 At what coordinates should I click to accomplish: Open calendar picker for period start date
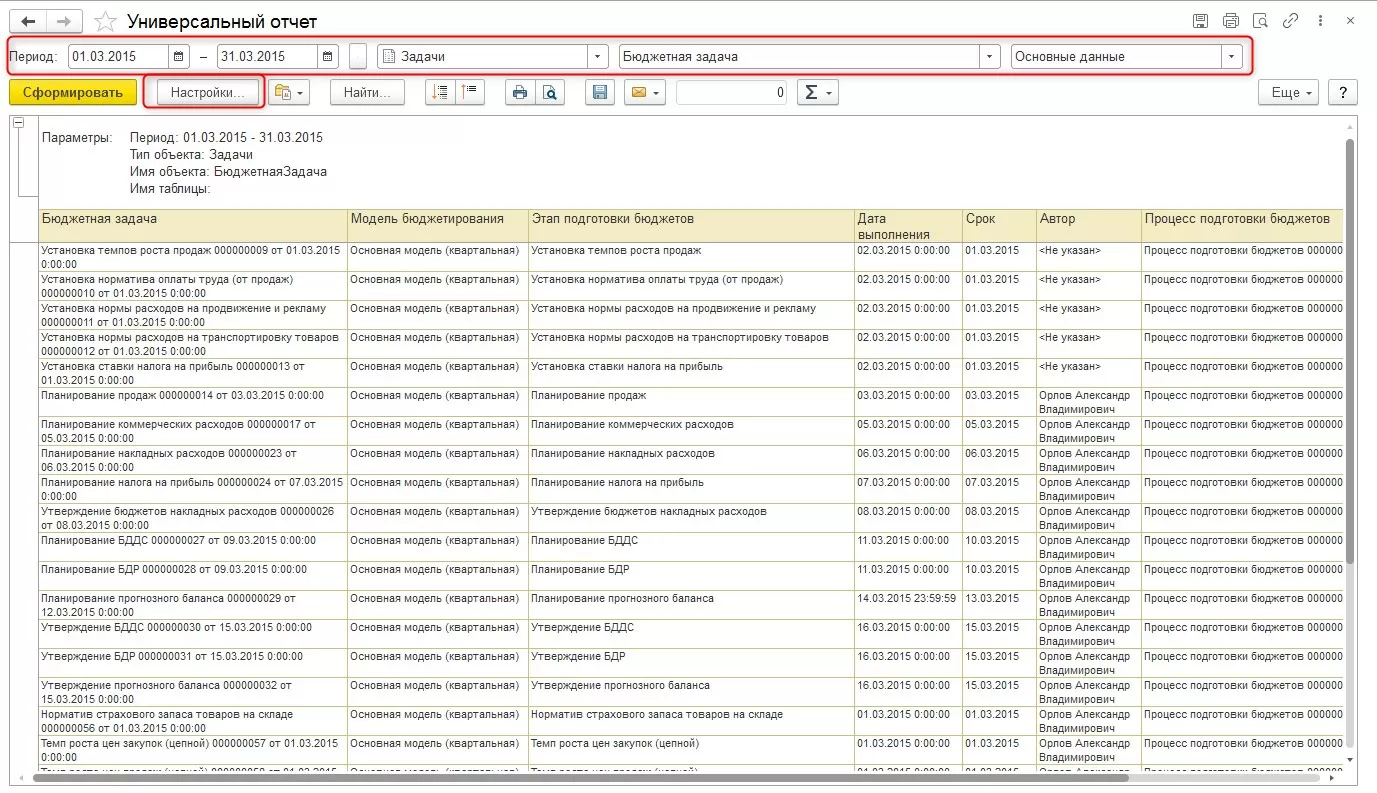pyautogui.click(x=179, y=57)
